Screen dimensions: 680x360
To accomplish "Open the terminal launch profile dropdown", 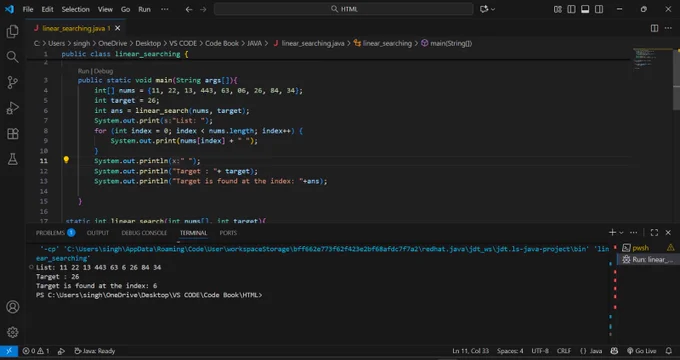I will [621, 233].
